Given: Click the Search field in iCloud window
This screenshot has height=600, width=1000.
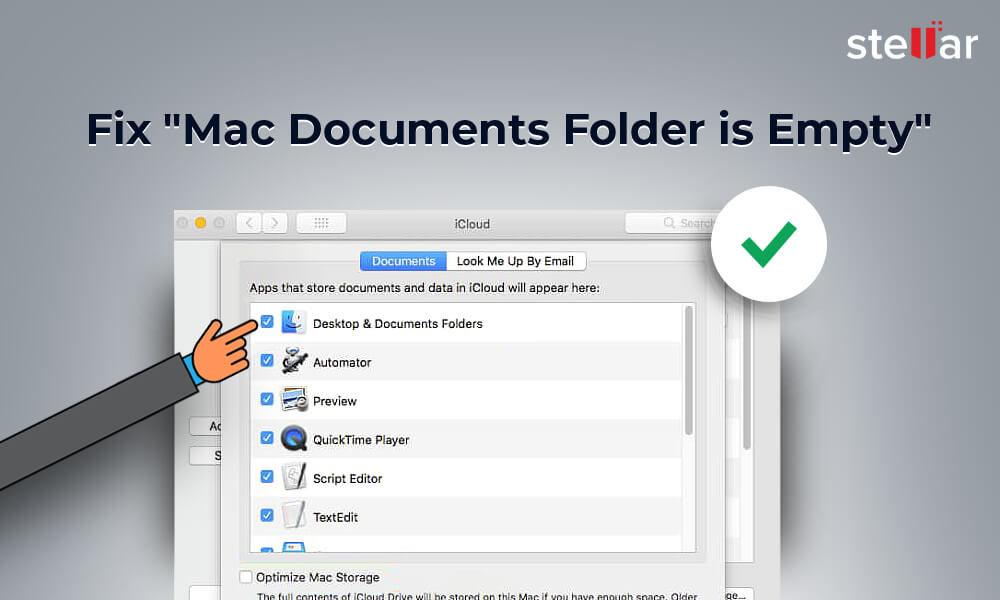Looking at the screenshot, I should [670, 223].
